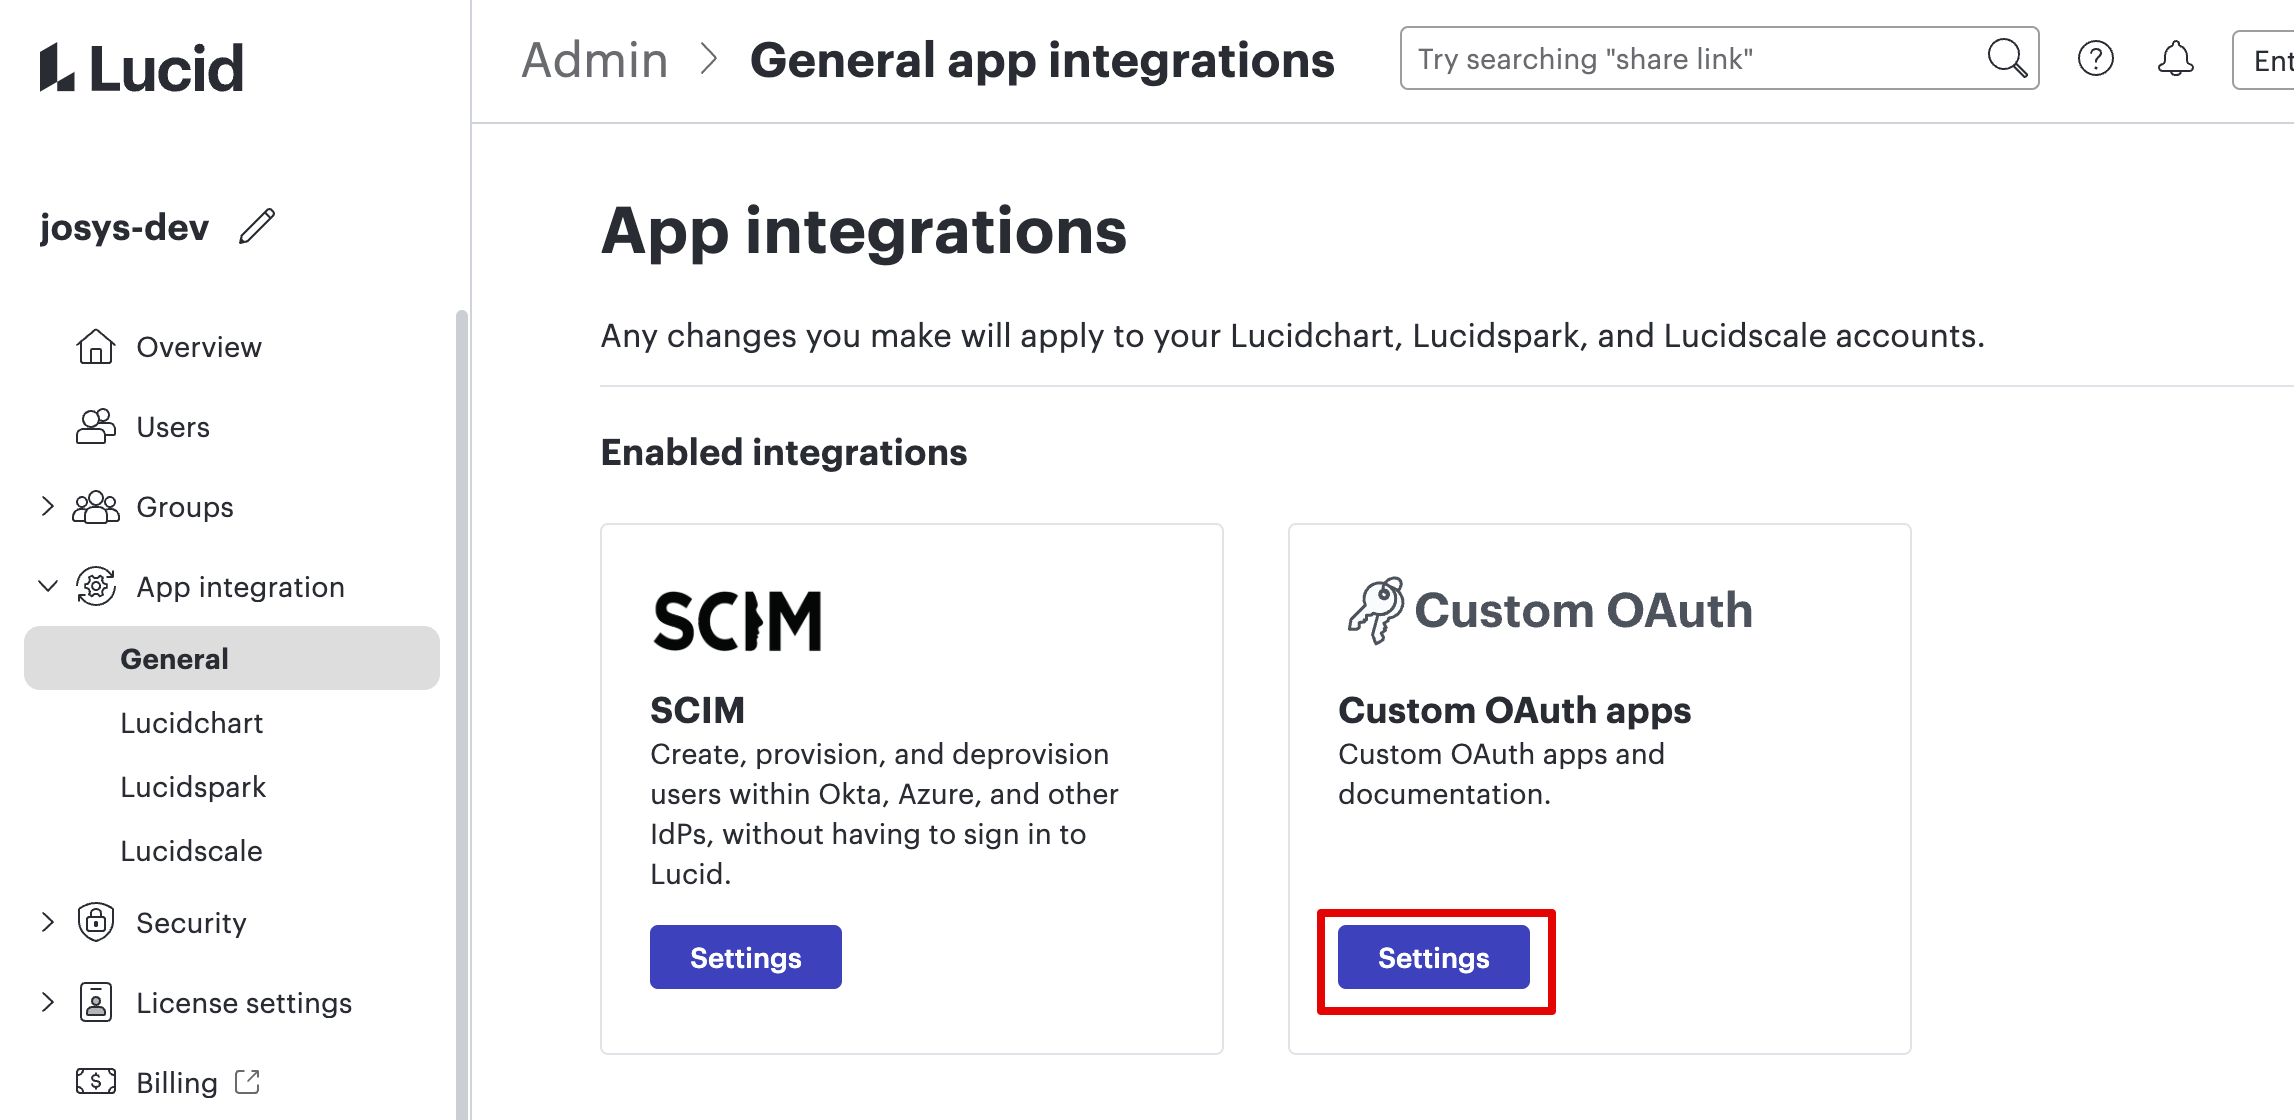Open Lucidscale integration page
Screen dimensions: 2294x1120
(x=192, y=851)
